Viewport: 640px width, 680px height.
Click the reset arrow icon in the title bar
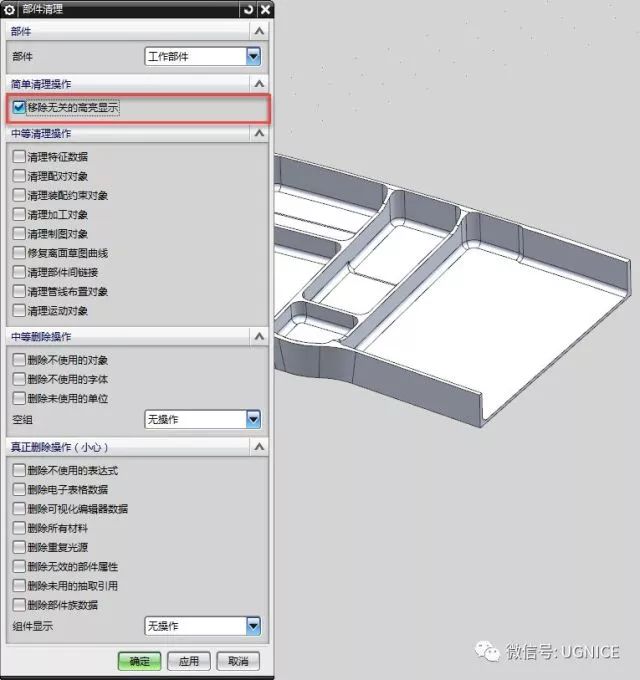[x=248, y=9]
